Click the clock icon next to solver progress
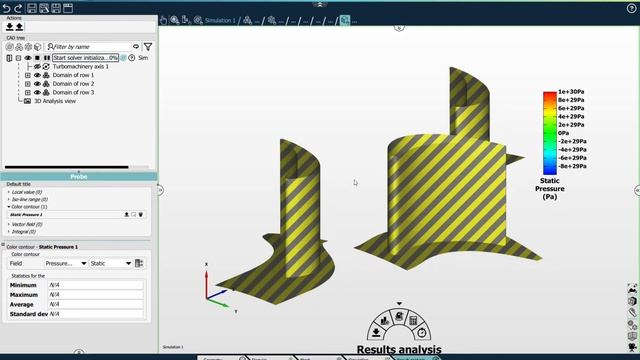 (132, 58)
